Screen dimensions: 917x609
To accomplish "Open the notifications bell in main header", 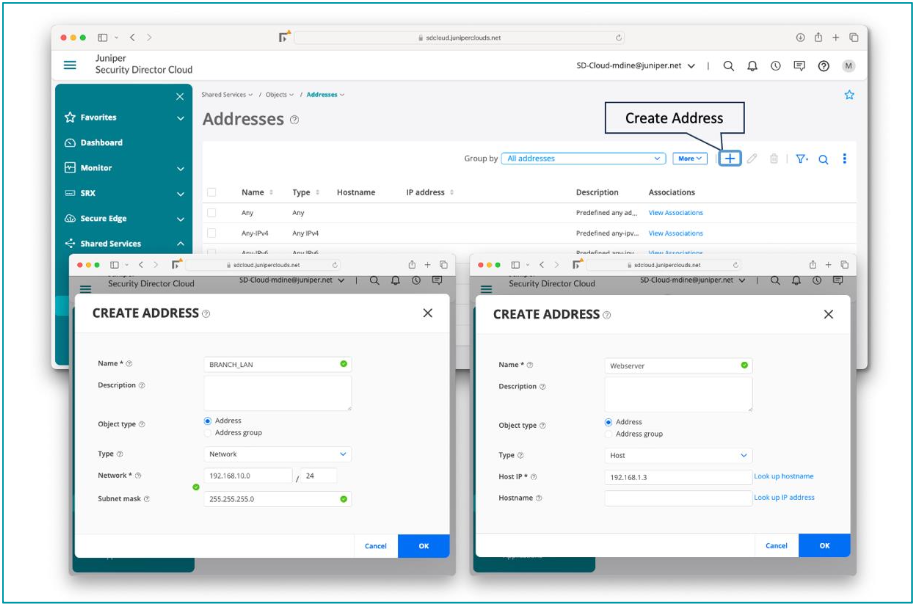I will 752,66.
